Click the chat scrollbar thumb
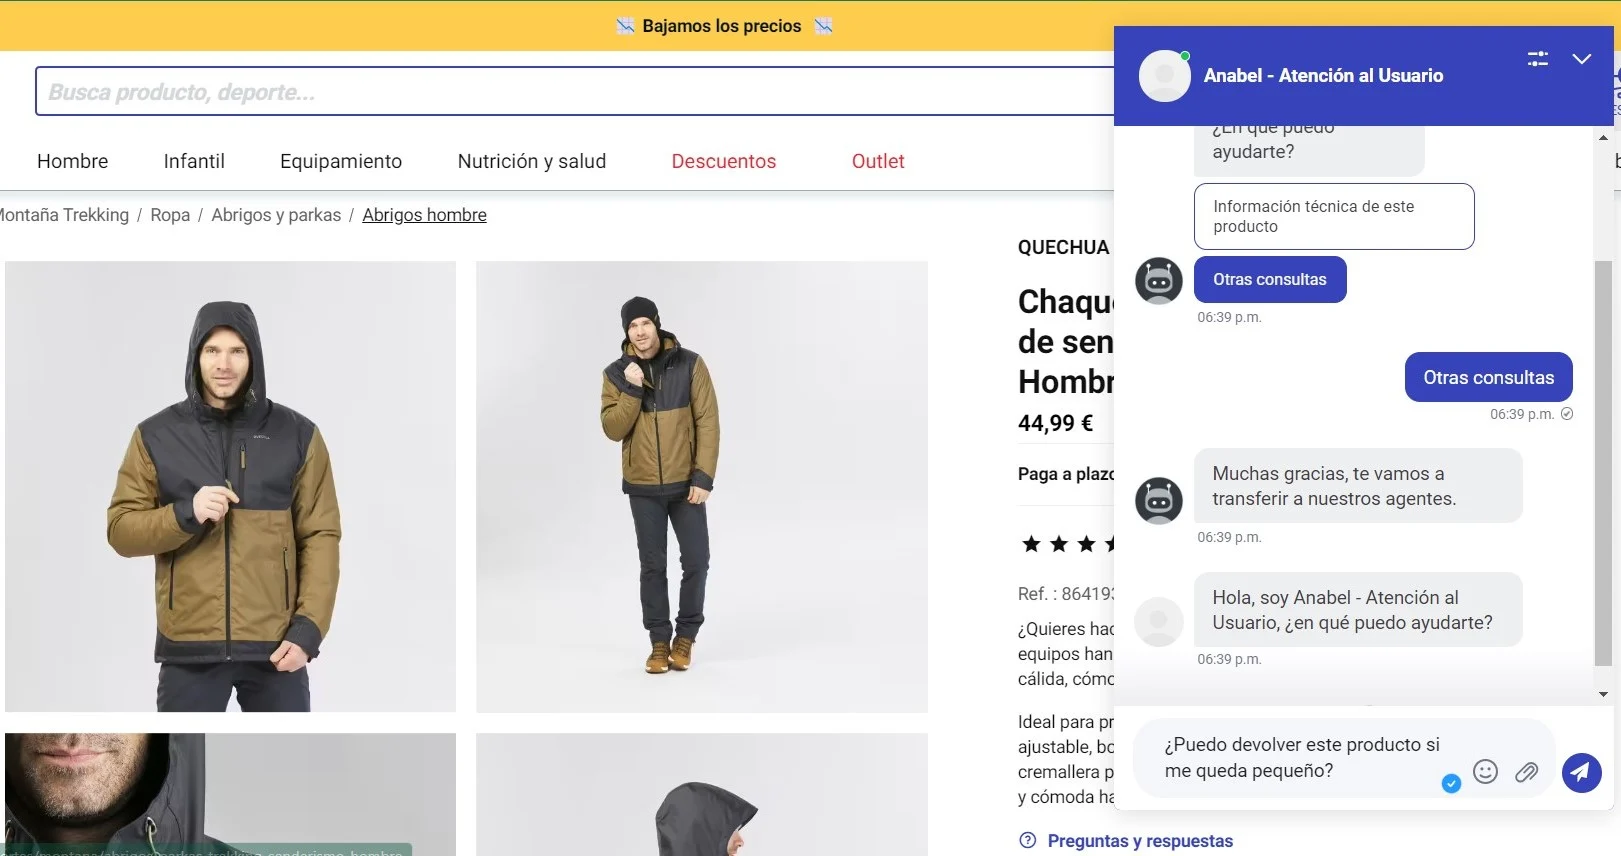The image size is (1621, 856). click(x=1603, y=462)
